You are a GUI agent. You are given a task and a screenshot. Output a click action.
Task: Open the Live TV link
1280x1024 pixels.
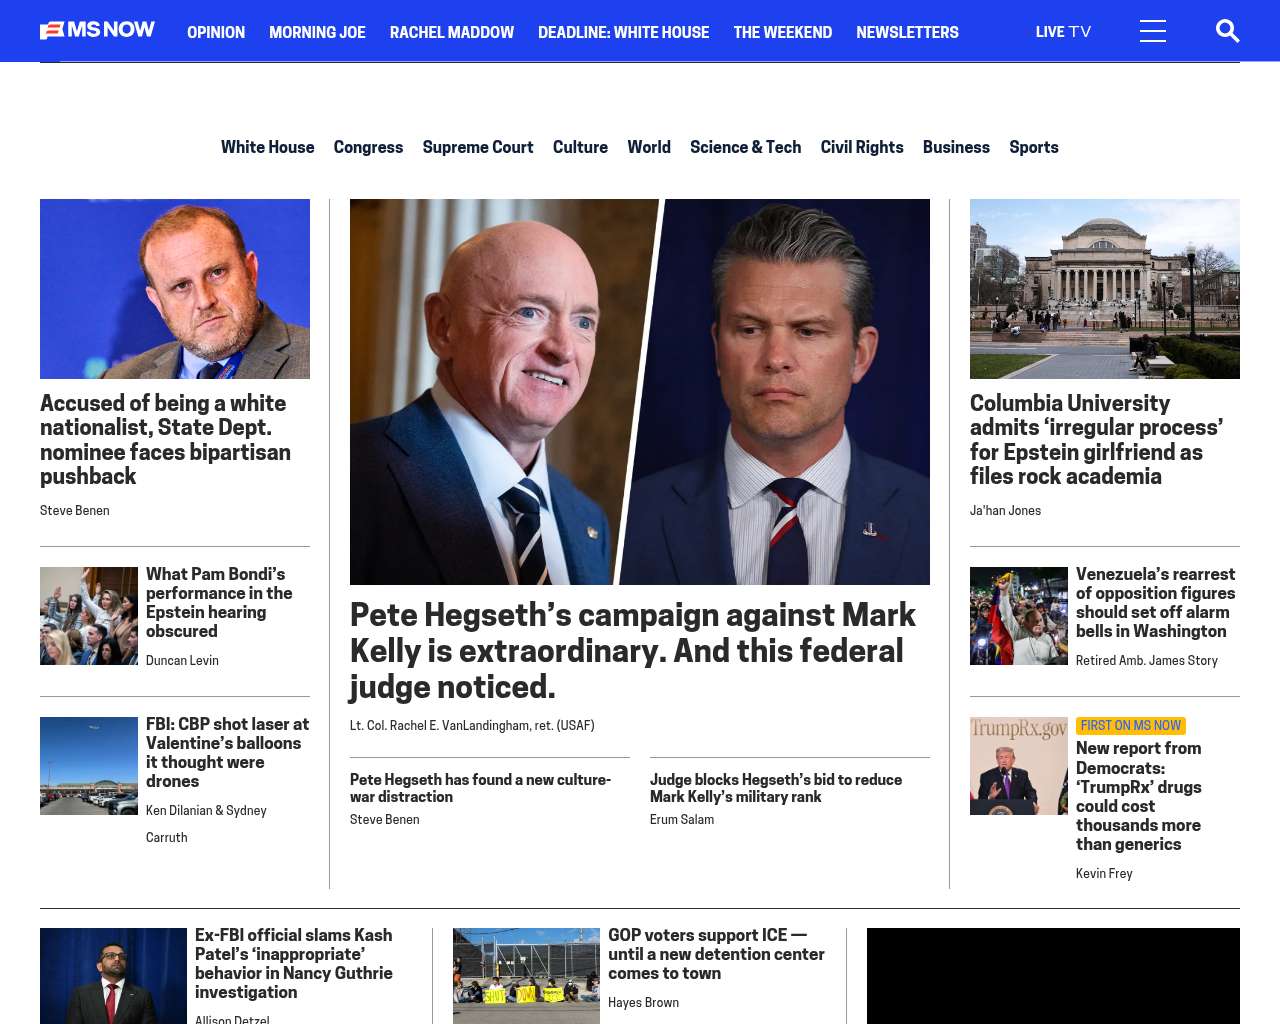1062,32
